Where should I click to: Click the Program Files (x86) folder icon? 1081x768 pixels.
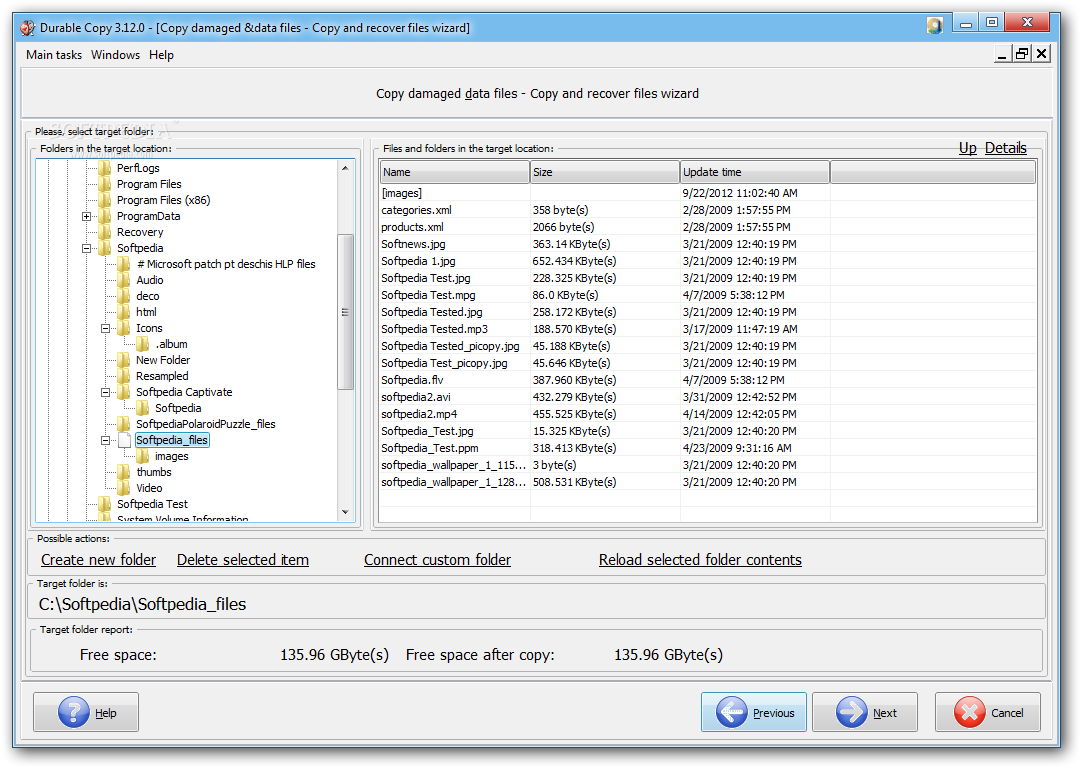click(105, 201)
